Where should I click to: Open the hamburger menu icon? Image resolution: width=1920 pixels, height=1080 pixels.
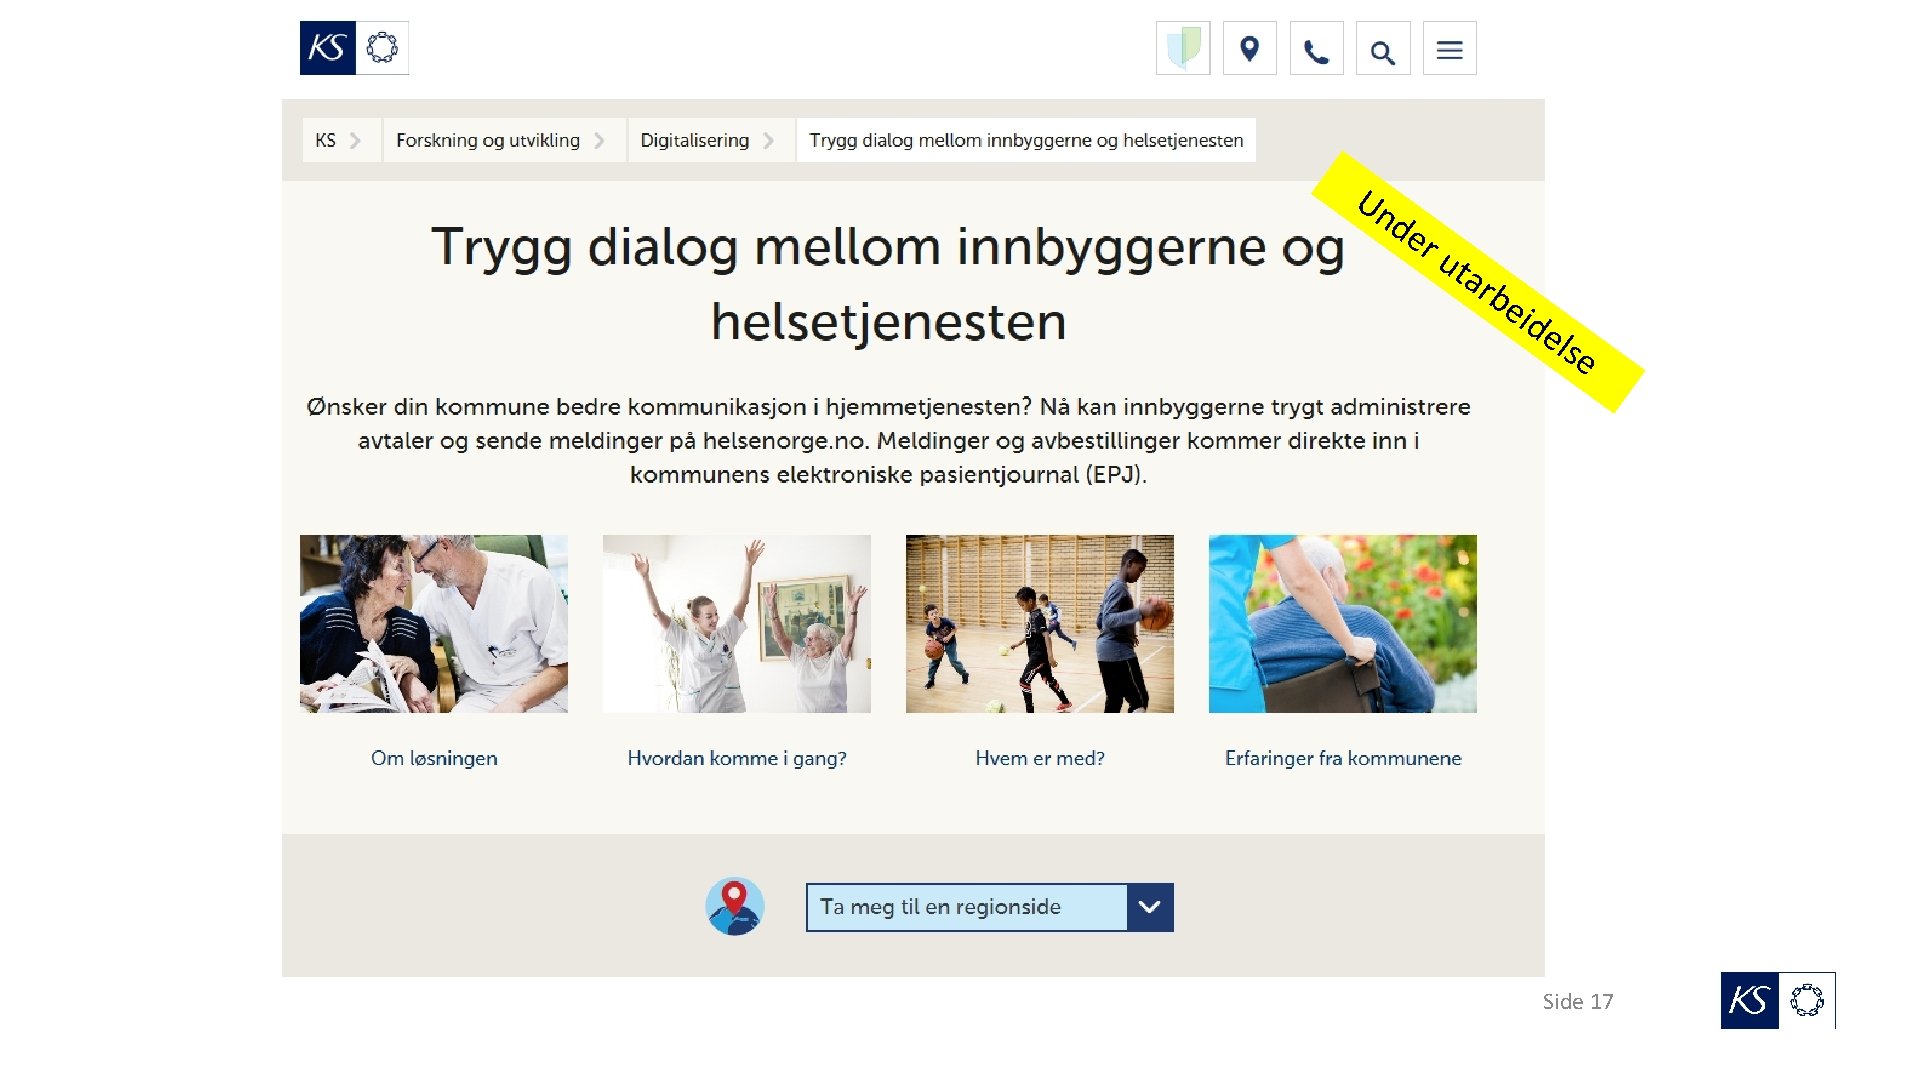pyautogui.click(x=1449, y=48)
